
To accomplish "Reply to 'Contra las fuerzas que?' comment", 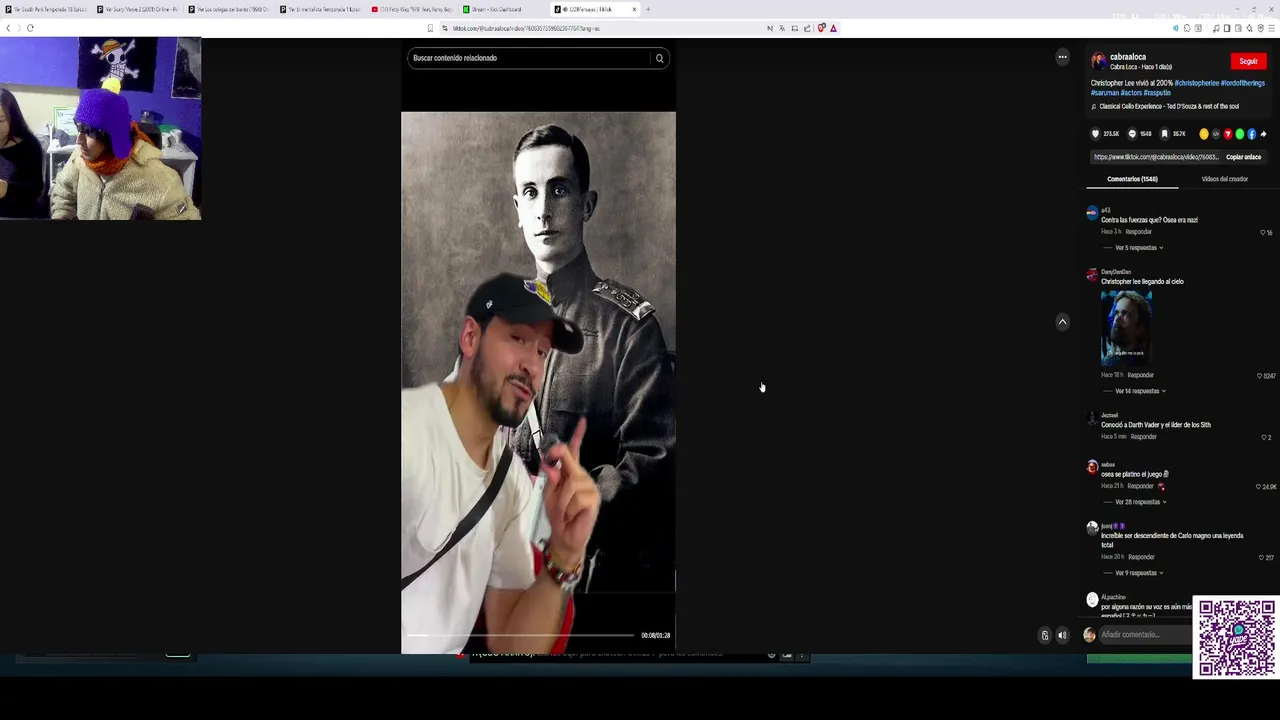I will point(1138,232).
